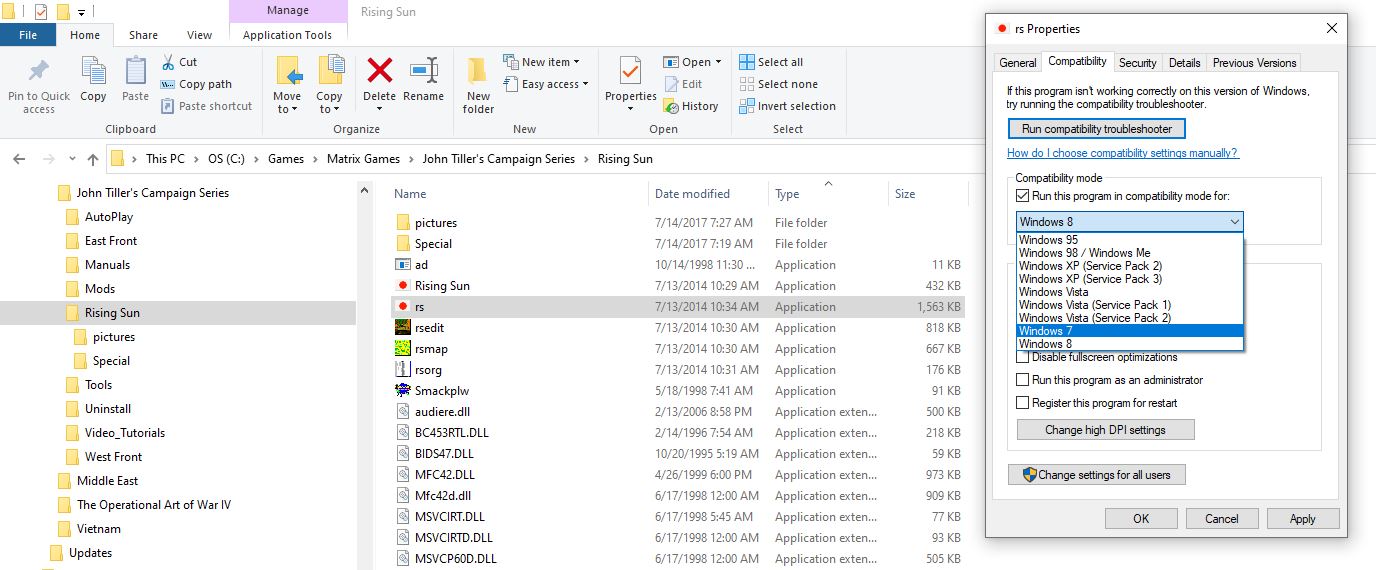1376x570 pixels.
Task: Click Change high DPI settings button
Action: [x=1105, y=430]
